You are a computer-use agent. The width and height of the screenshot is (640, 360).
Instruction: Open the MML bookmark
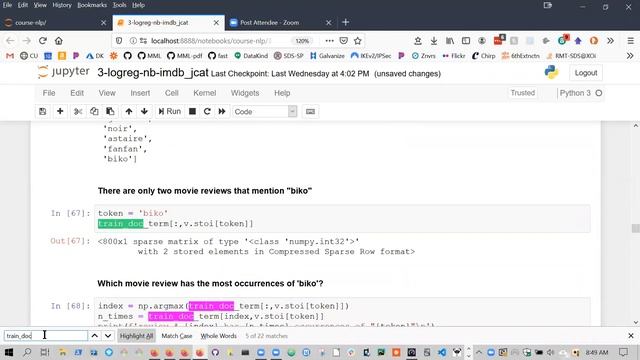click(149, 56)
